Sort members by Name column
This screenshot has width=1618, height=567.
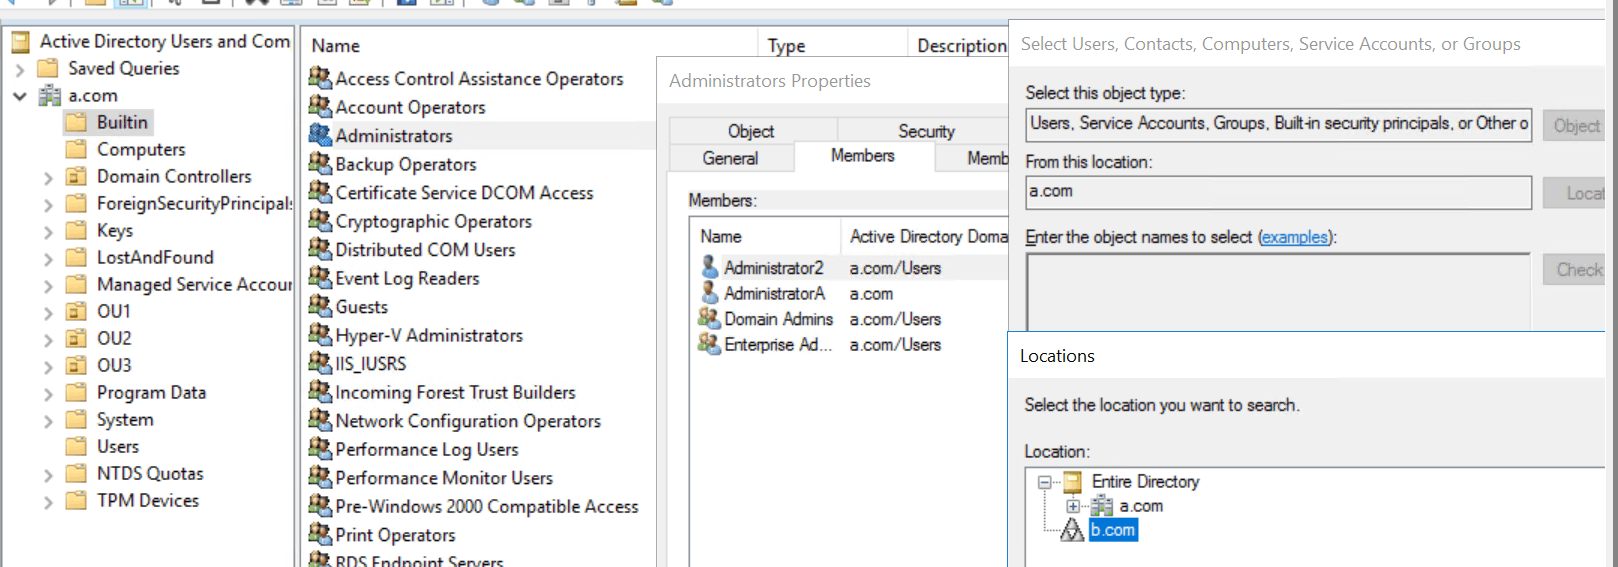pyautogui.click(x=765, y=236)
